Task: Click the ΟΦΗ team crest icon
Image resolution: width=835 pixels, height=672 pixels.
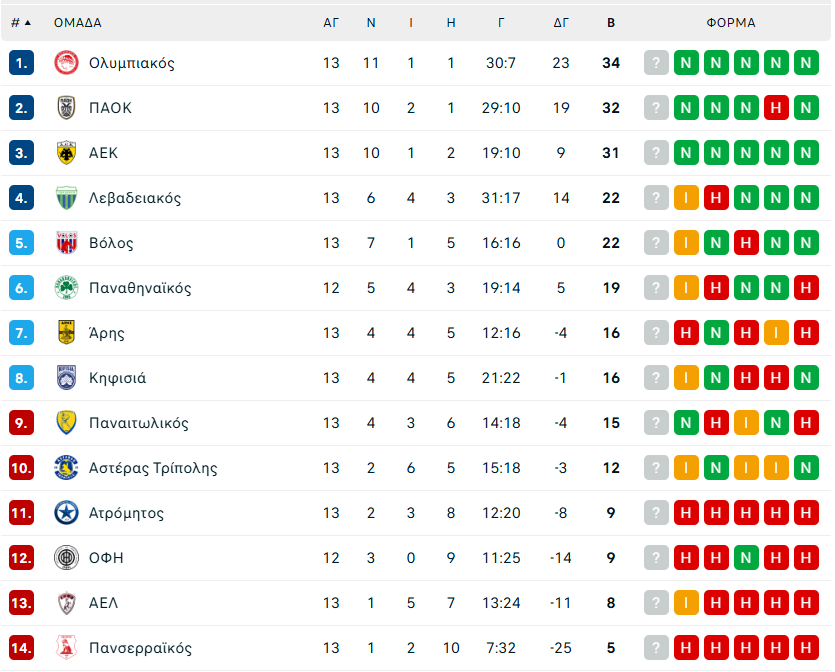Action: pyautogui.click(x=67, y=558)
